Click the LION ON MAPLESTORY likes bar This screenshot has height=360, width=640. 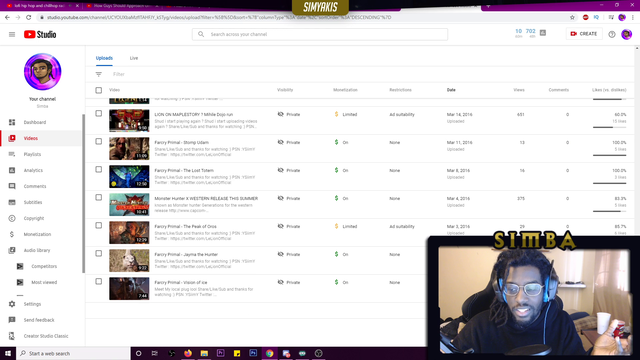[x=609, y=127]
